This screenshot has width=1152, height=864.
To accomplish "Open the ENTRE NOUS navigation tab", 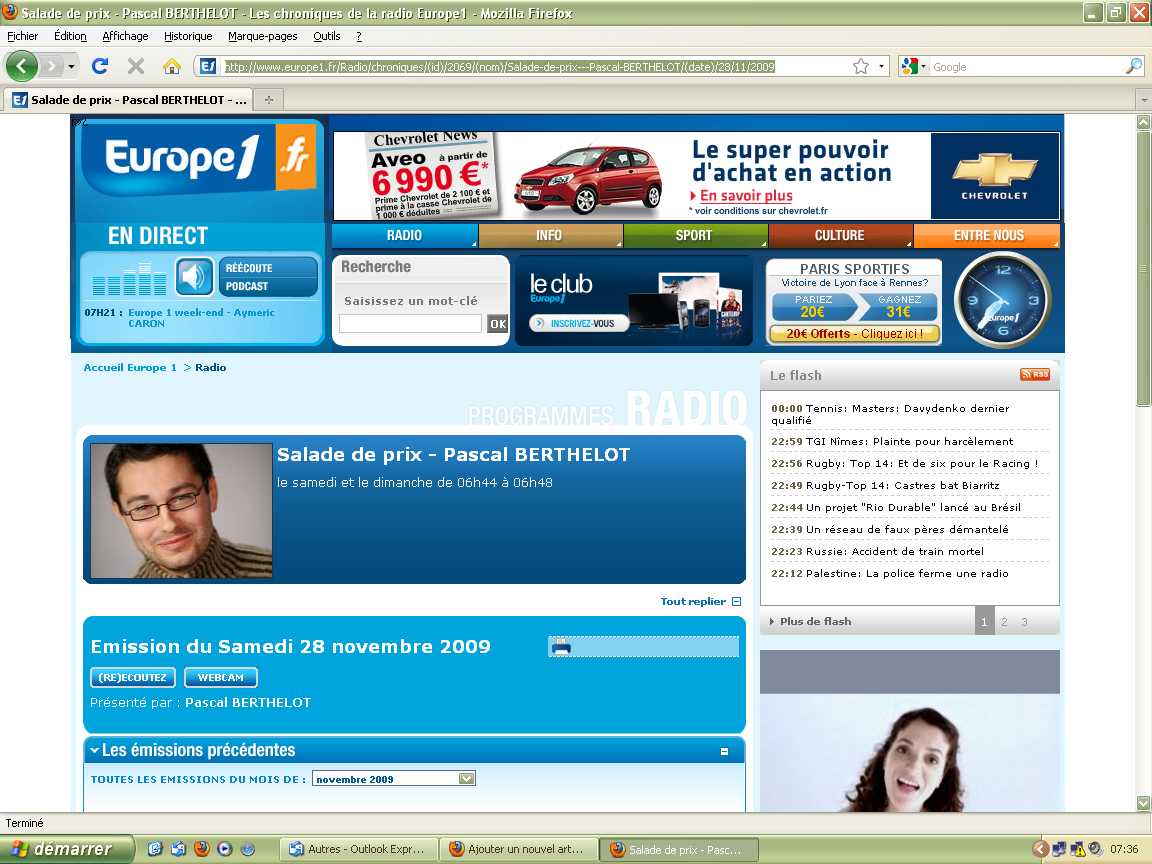I will (988, 235).
